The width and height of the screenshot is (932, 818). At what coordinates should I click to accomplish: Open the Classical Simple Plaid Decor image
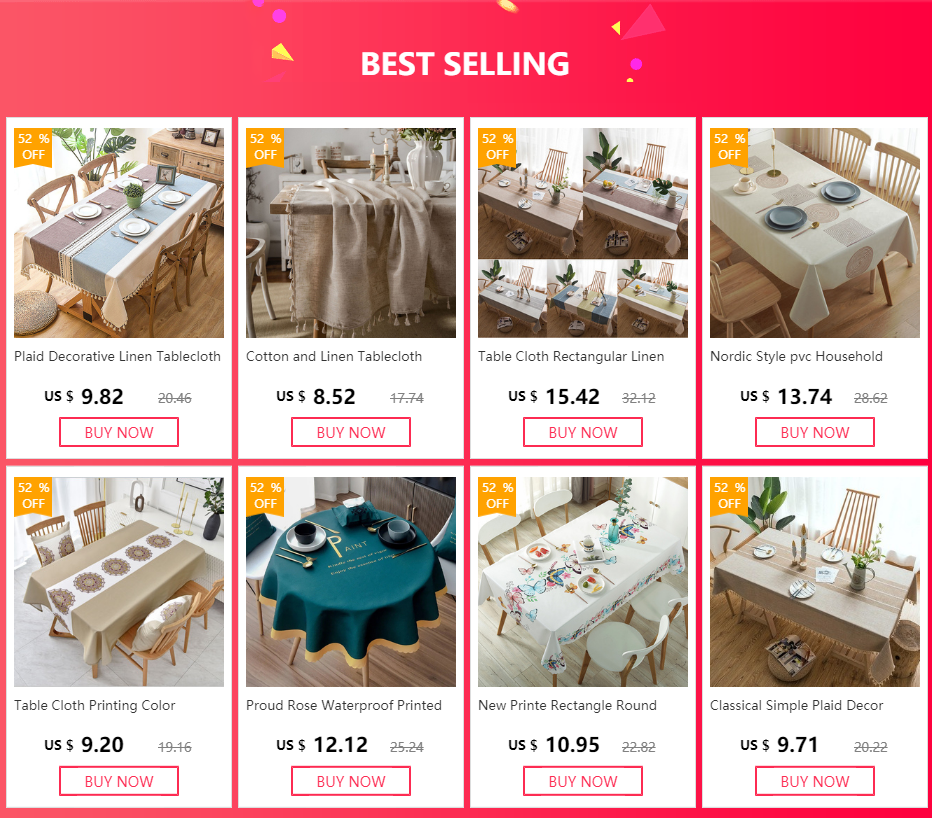coord(815,582)
